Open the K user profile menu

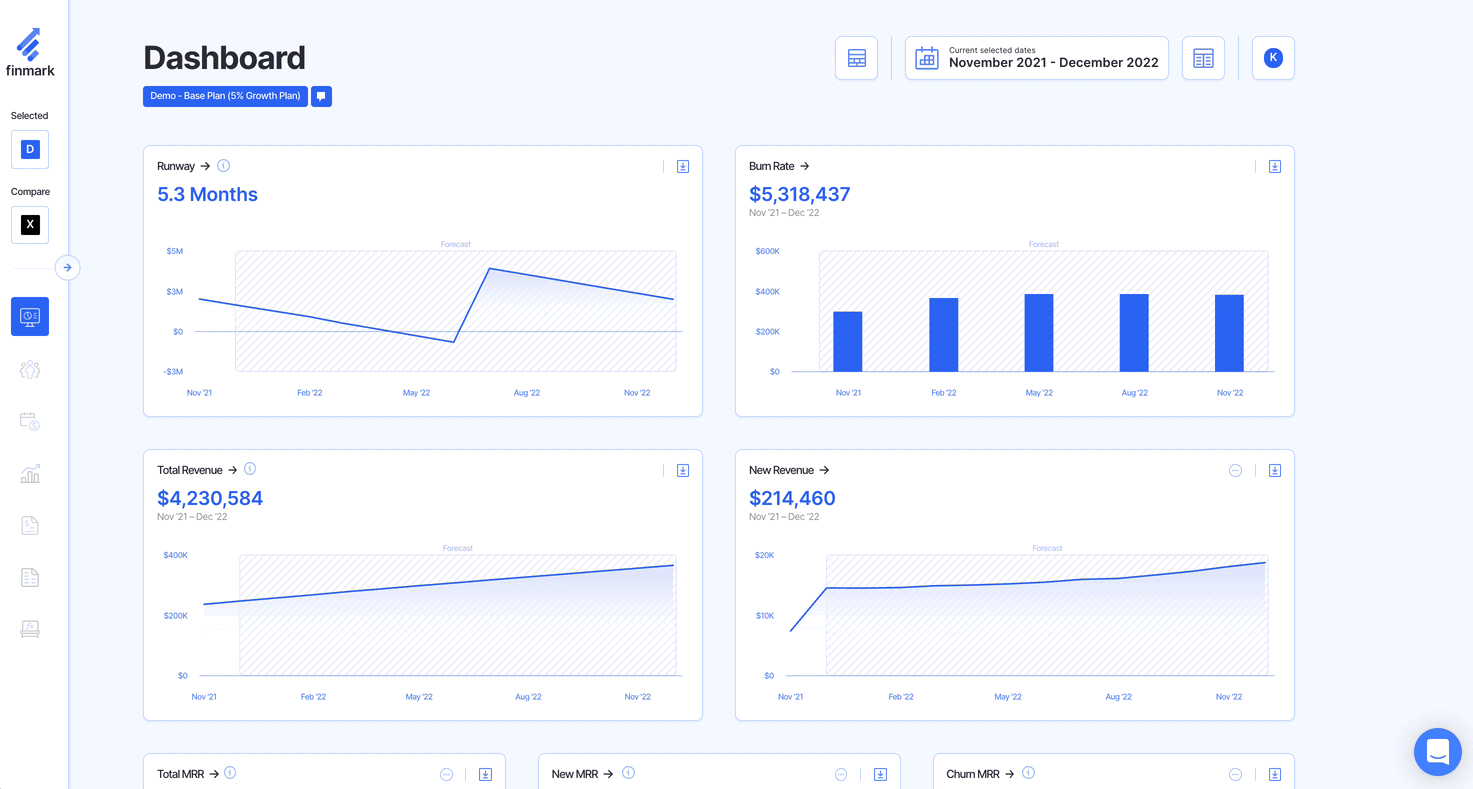[1273, 58]
